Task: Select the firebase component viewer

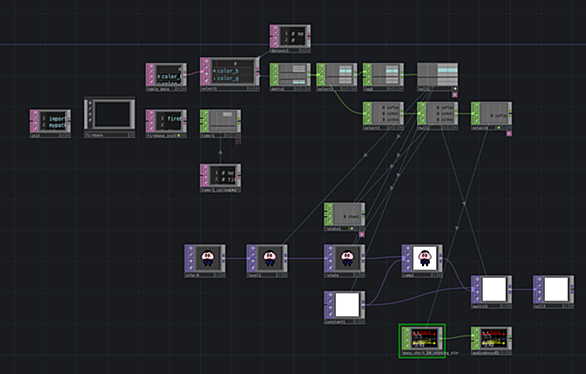Action: (x=112, y=114)
